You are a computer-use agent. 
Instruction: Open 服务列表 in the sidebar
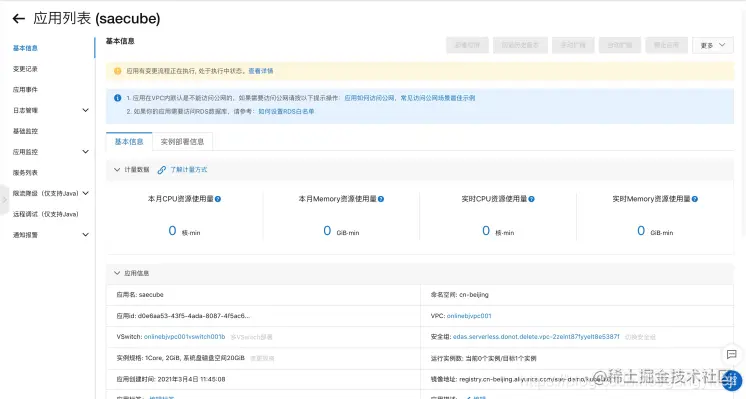tap(25, 173)
